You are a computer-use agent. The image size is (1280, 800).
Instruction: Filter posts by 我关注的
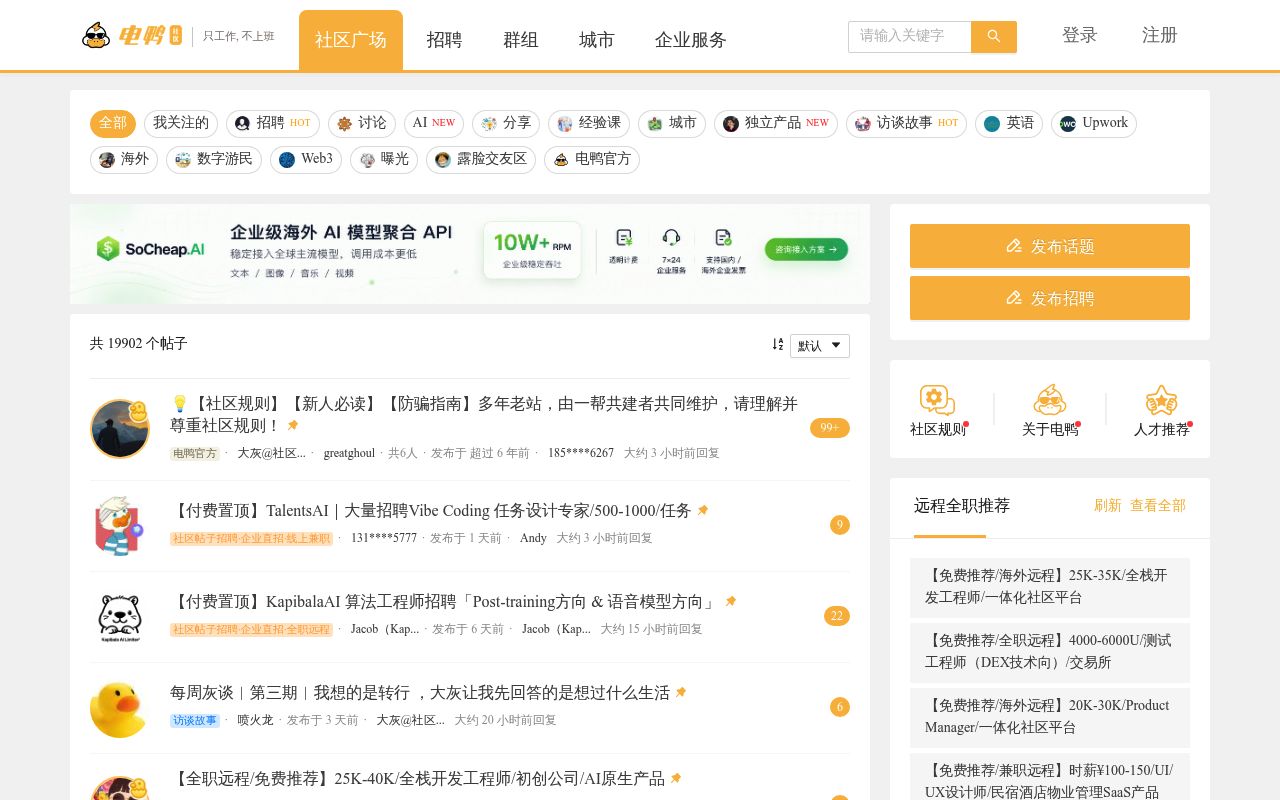pyautogui.click(x=181, y=123)
